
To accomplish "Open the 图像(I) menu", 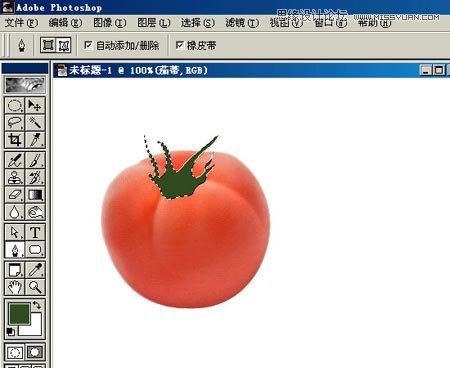I will (x=110, y=23).
